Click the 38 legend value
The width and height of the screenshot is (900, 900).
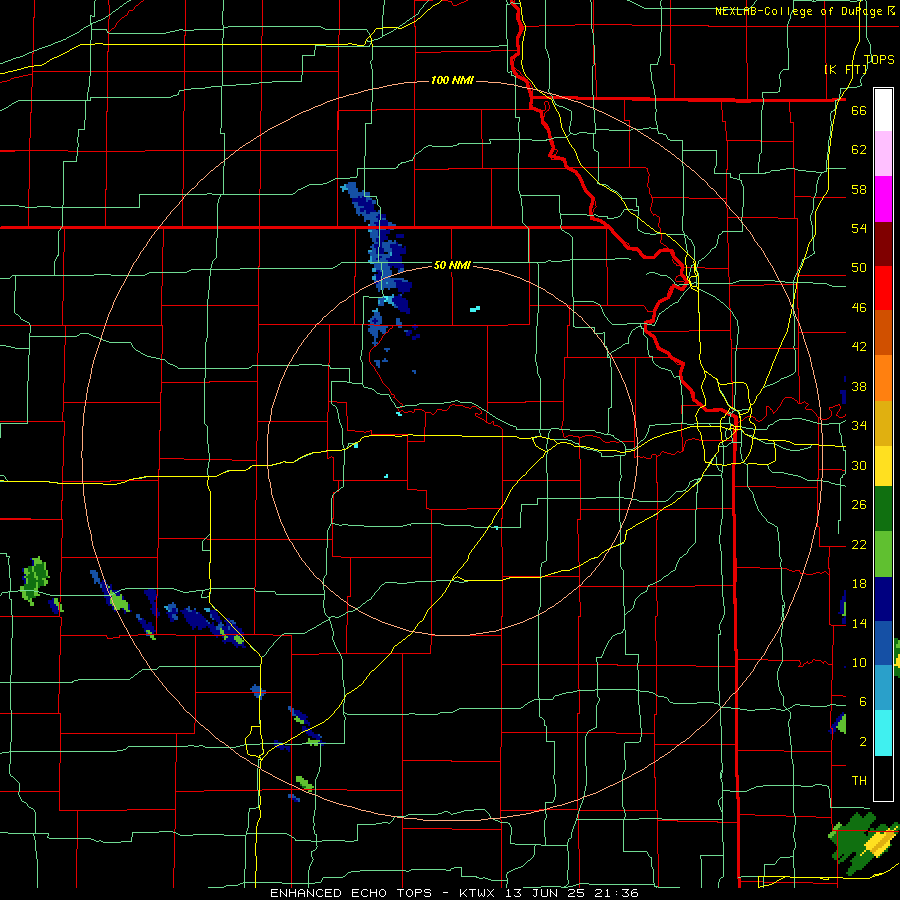[859, 386]
